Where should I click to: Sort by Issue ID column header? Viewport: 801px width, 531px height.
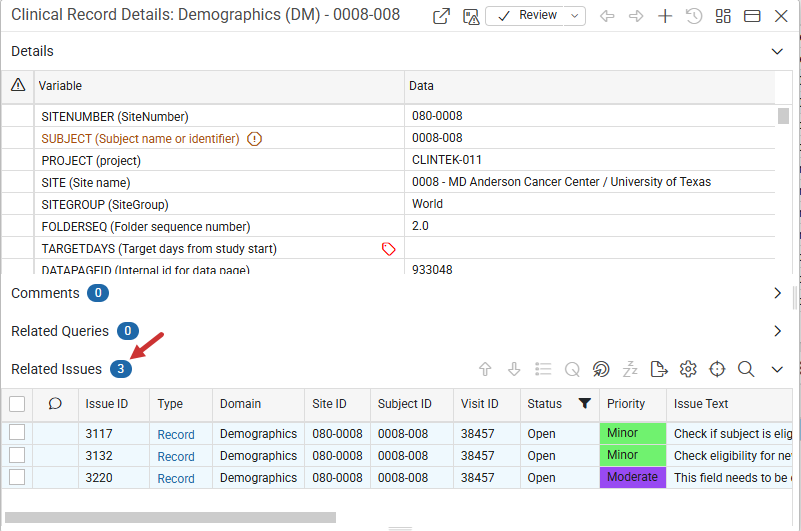(106, 404)
